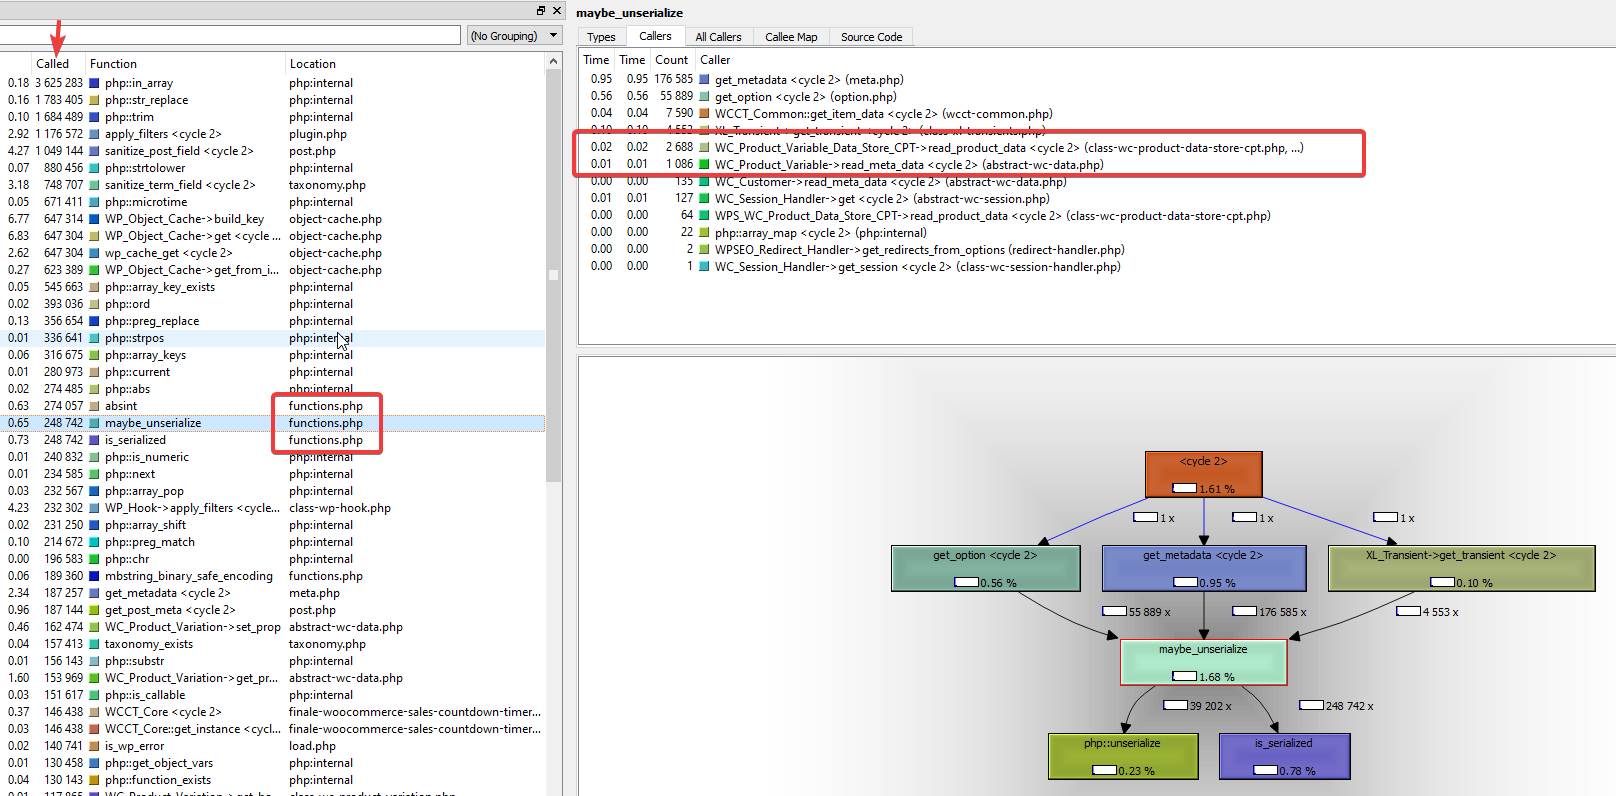This screenshot has height=796, width=1616.
Task: Select the orange cycle 2 graph node
Action: tap(1203, 474)
